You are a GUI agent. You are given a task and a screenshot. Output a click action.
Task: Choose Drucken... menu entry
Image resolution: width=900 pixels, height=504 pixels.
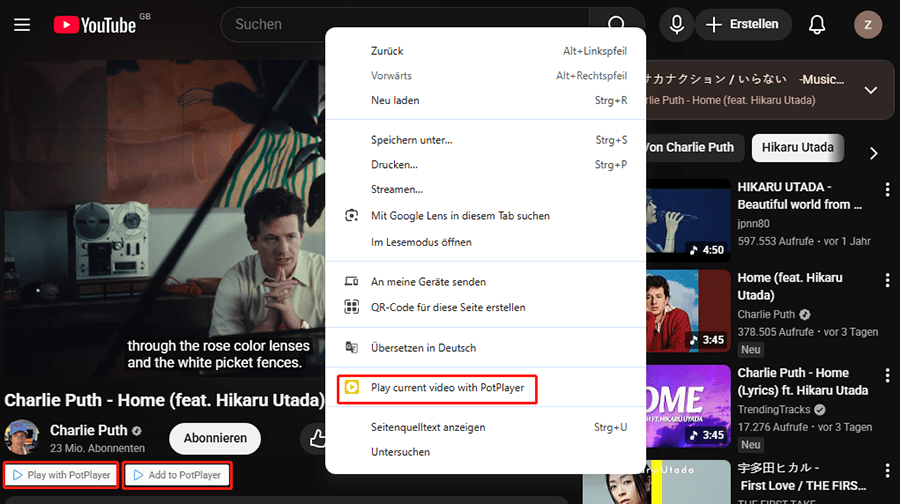tap(486, 165)
